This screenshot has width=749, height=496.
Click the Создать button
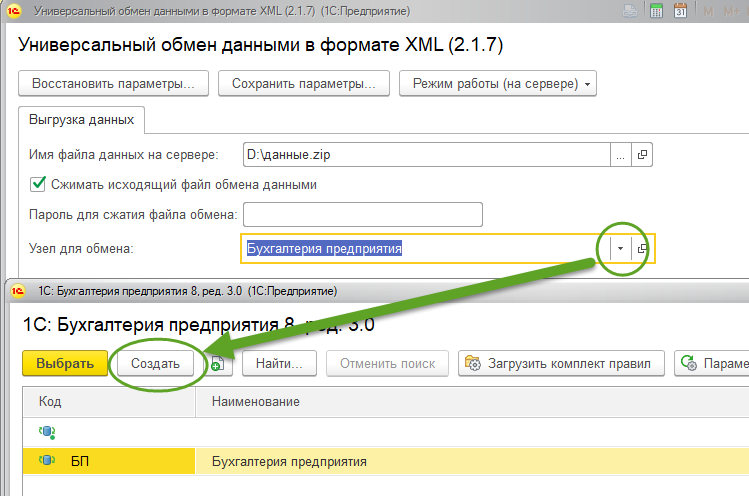pyautogui.click(x=155, y=364)
